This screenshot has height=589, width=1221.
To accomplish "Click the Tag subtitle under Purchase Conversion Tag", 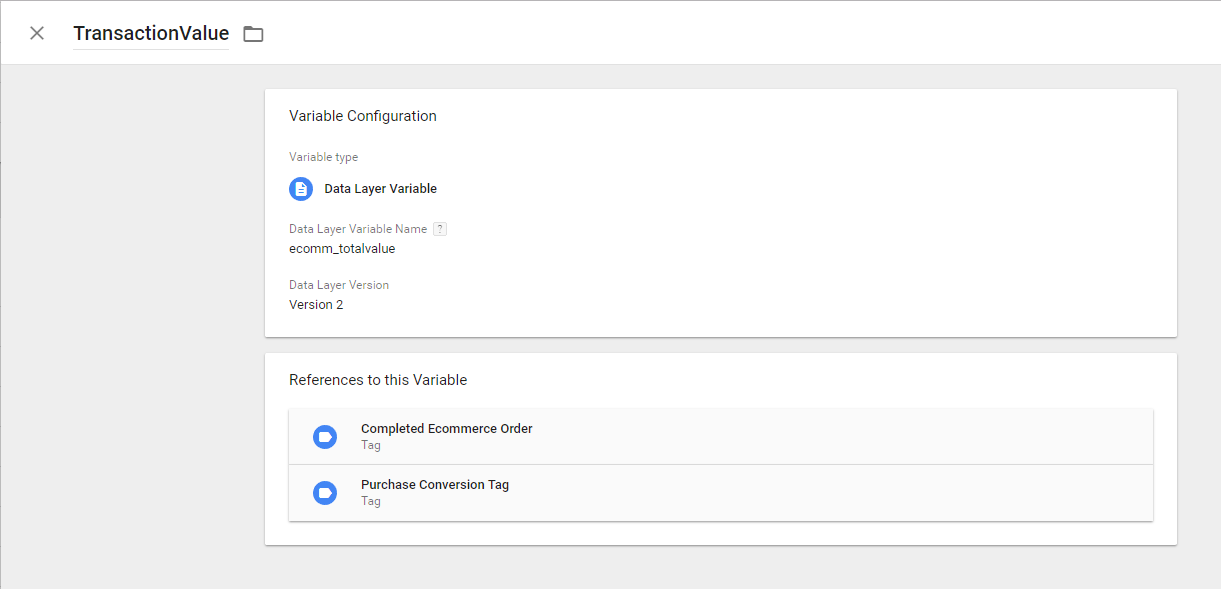I will tap(371, 502).
